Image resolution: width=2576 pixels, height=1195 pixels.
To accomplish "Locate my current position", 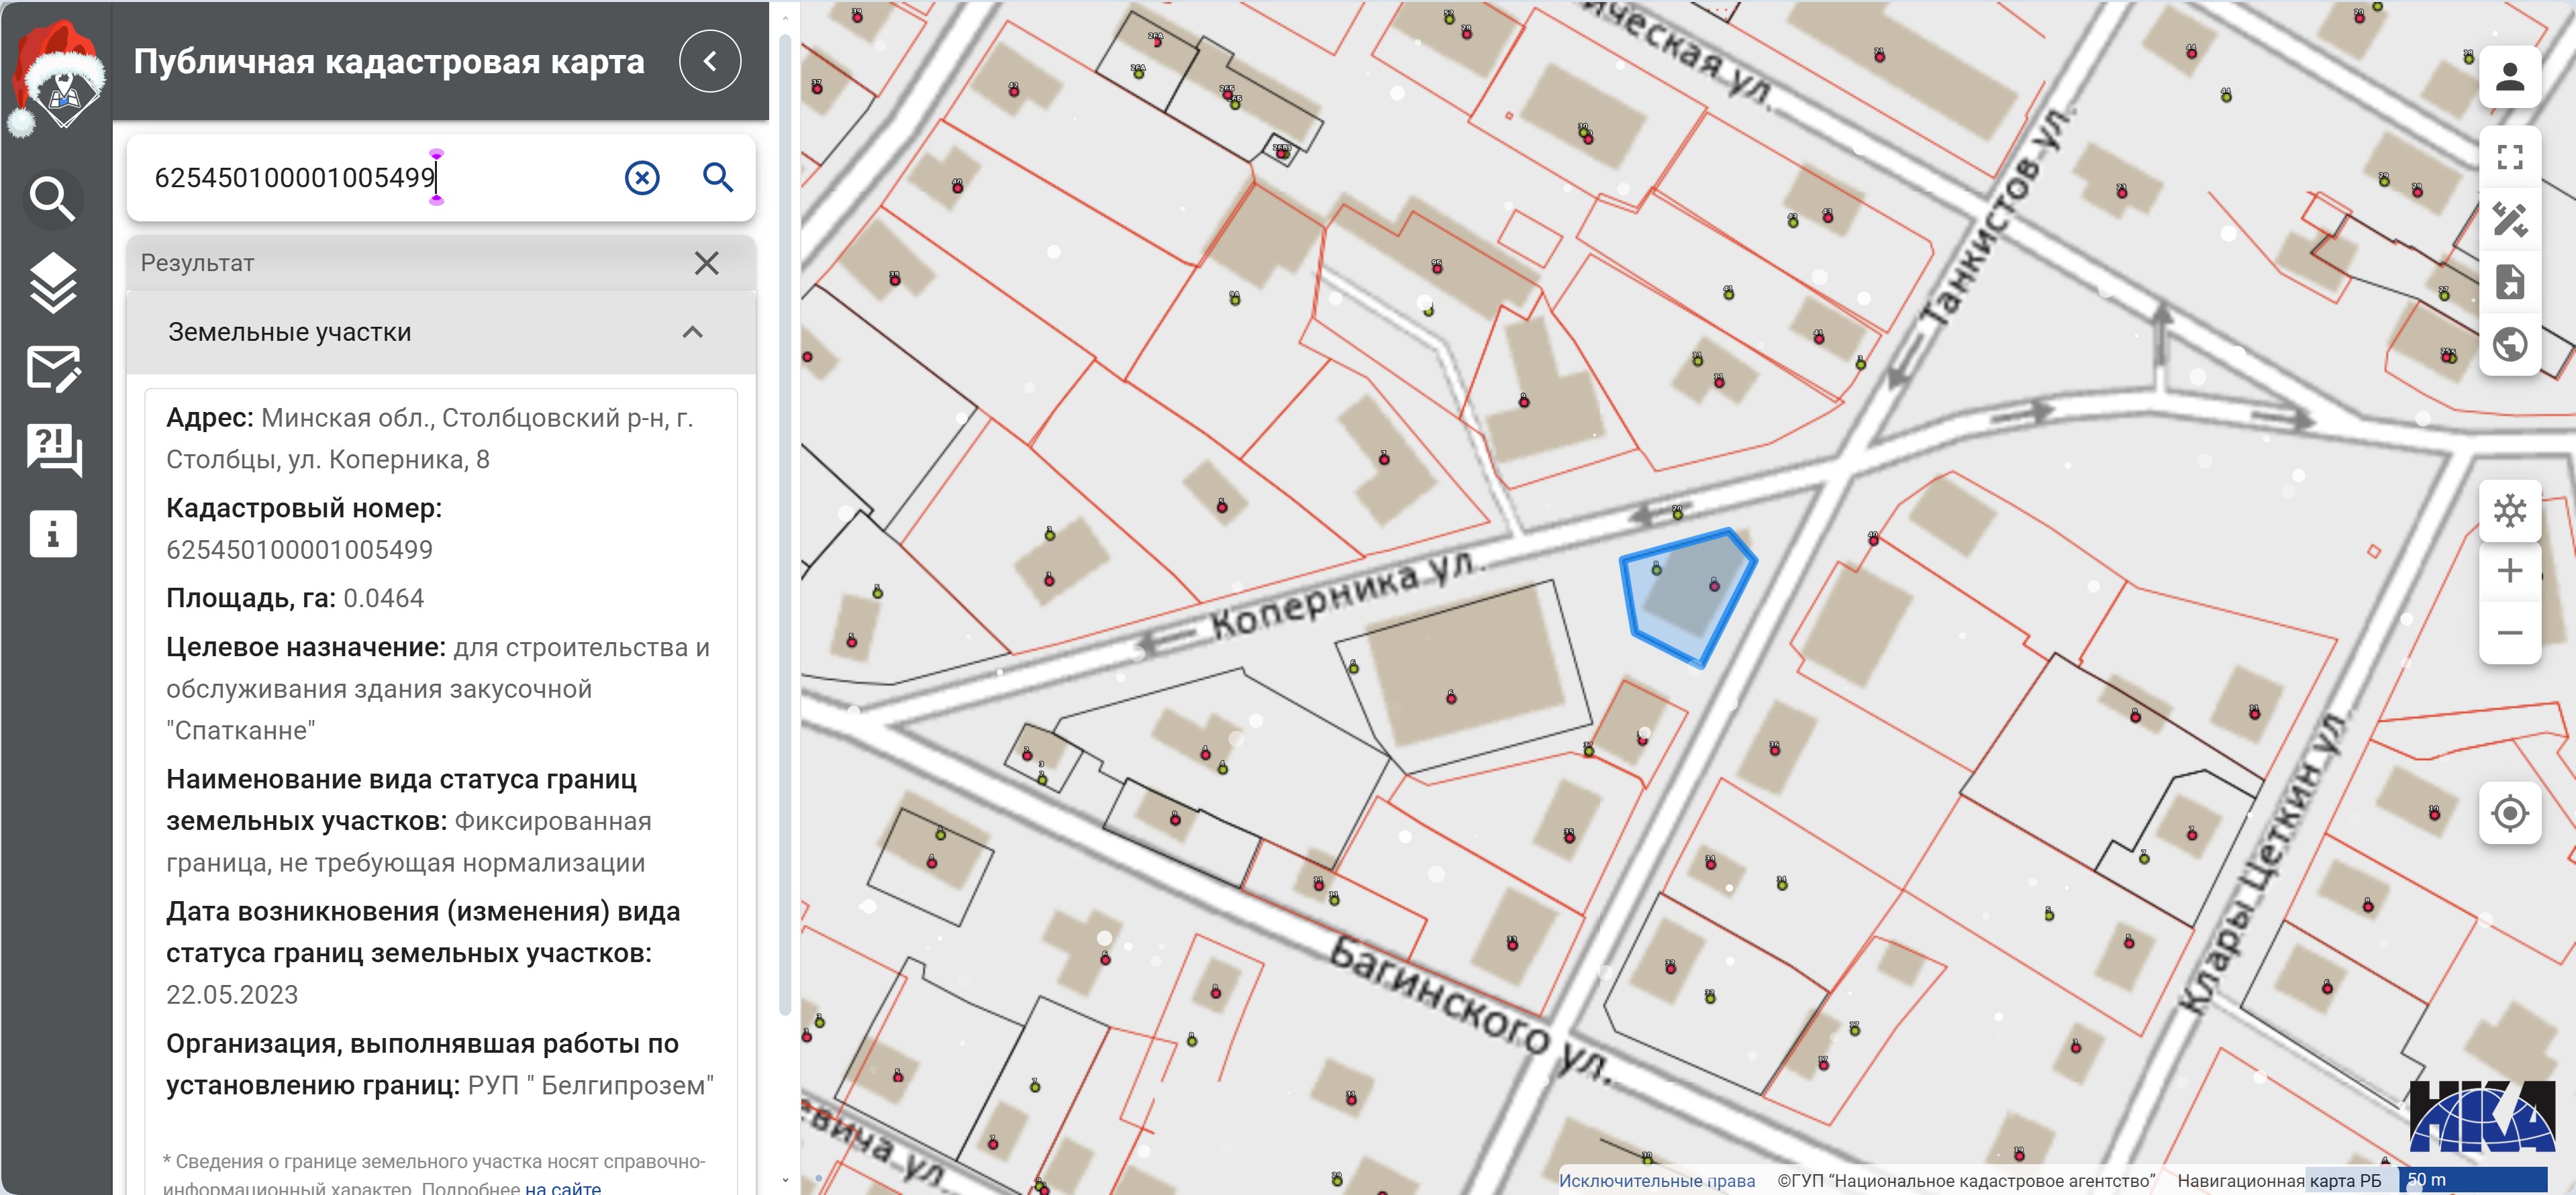I will click(x=2509, y=813).
